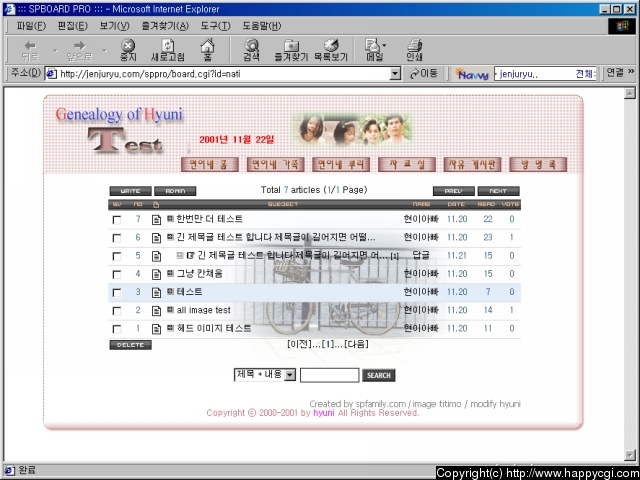Click into the search keyword text field

click(329, 375)
